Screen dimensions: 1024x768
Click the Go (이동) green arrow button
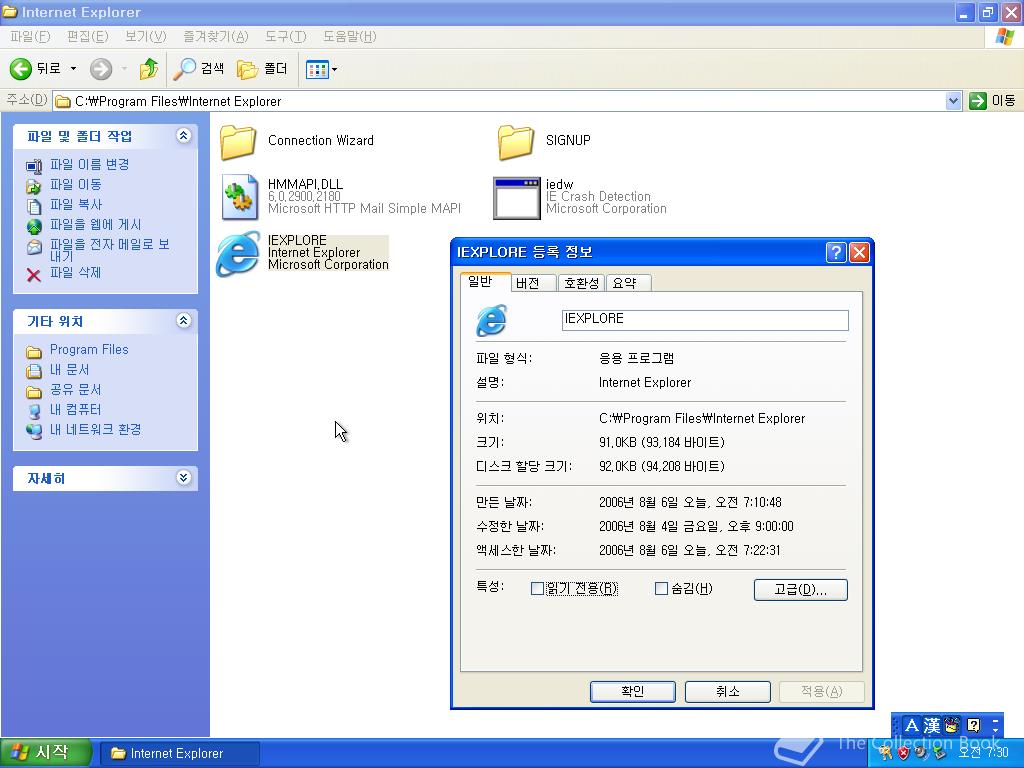click(x=978, y=101)
